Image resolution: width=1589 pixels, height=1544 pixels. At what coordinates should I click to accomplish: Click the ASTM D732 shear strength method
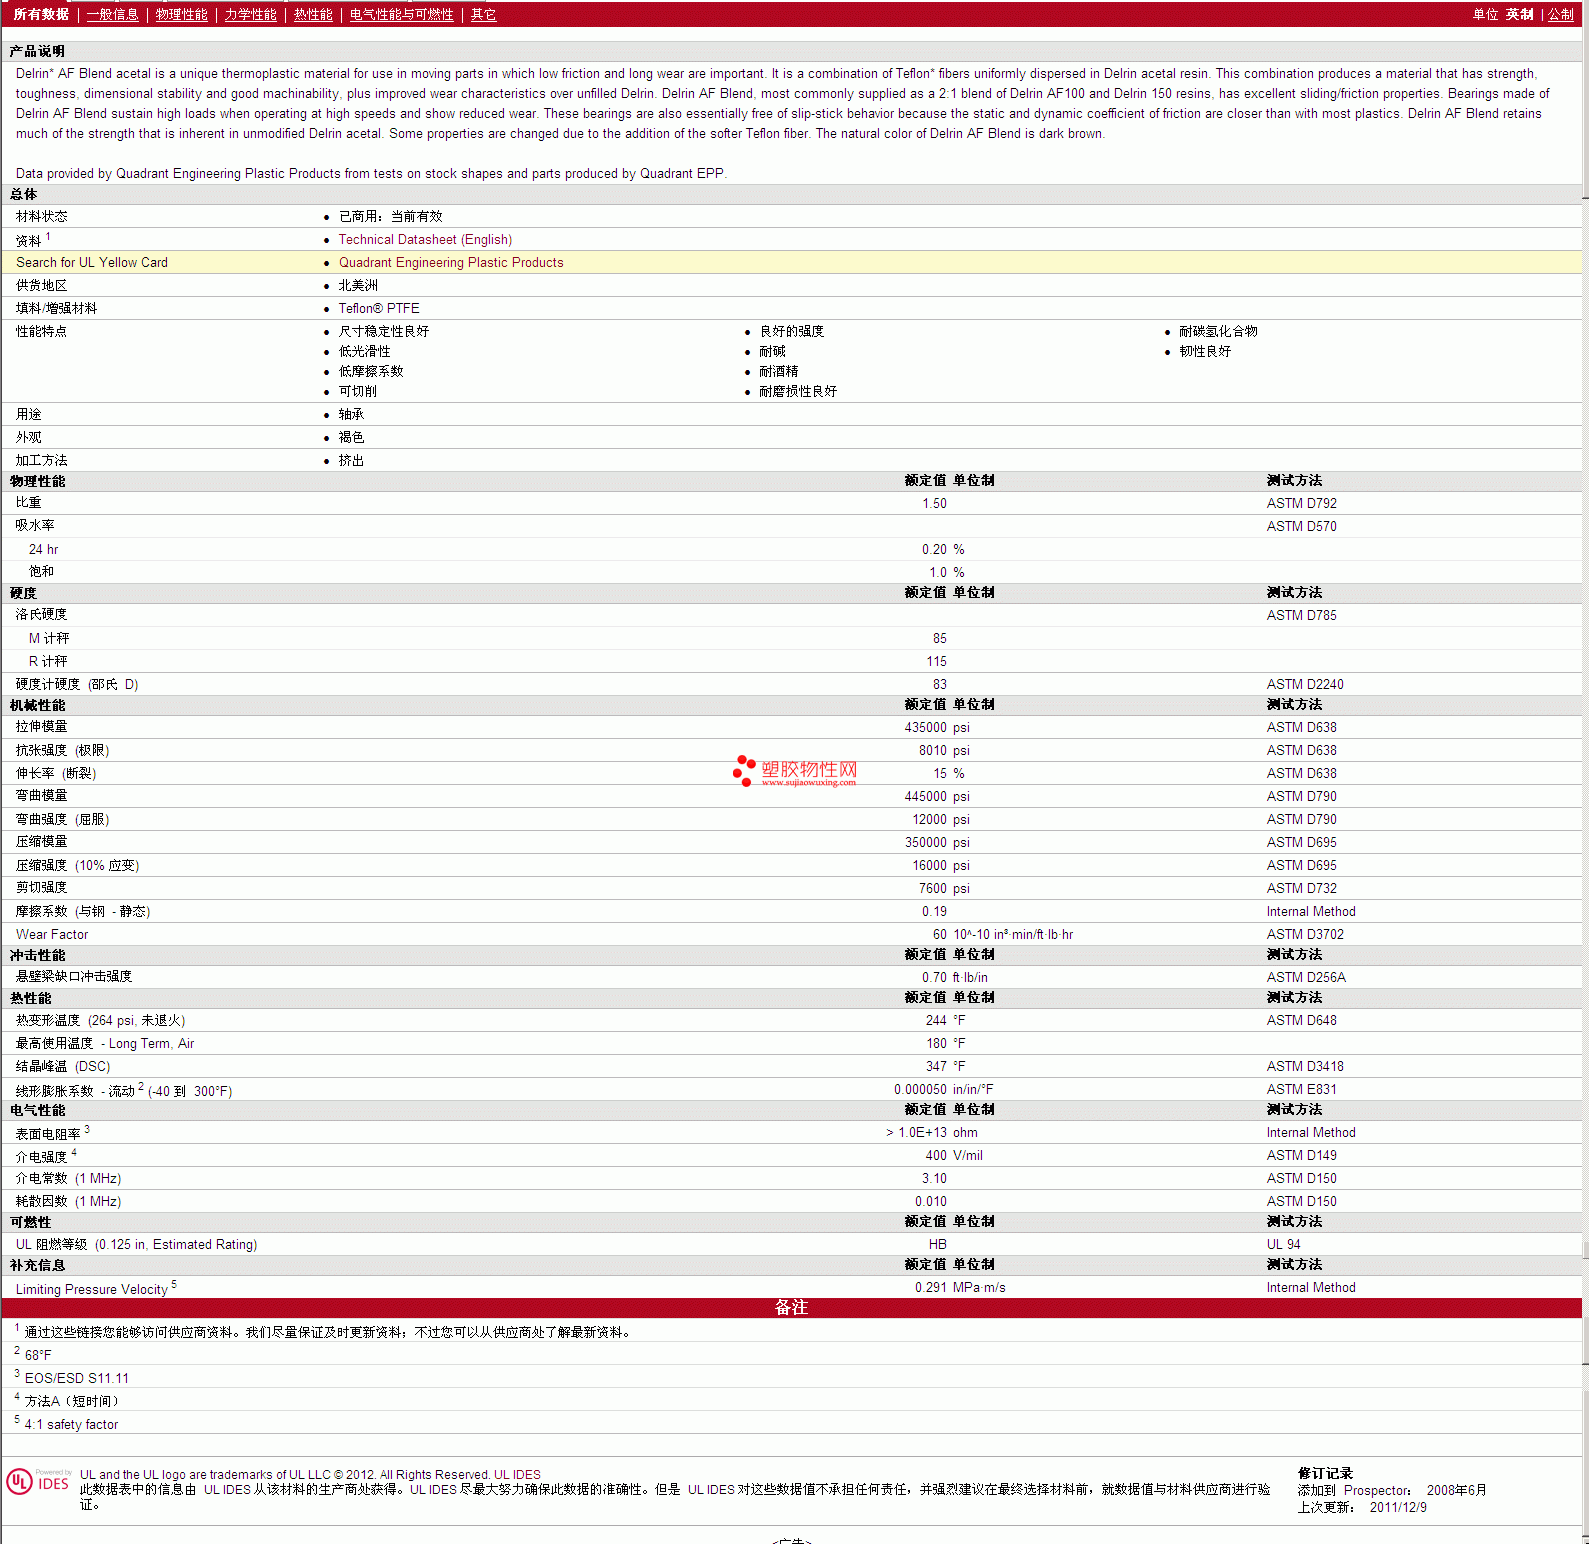(x=1302, y=889)
